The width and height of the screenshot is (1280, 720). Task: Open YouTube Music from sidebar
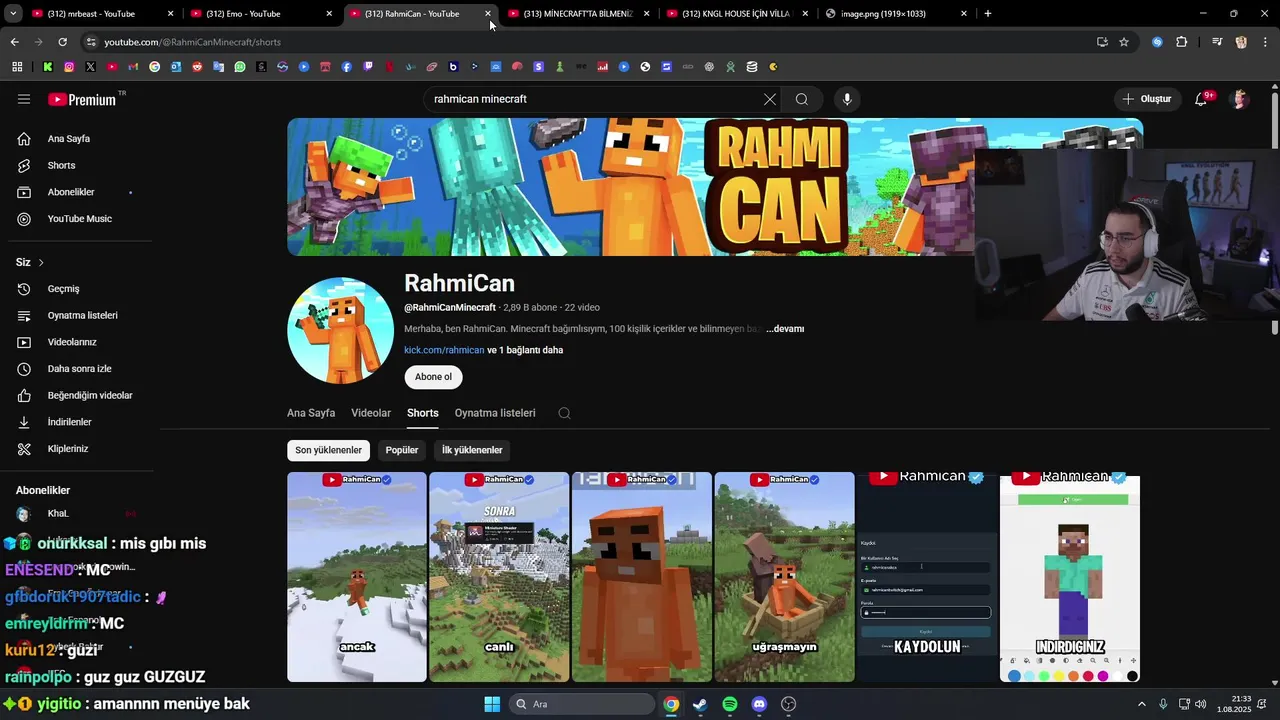pos(78,219)
